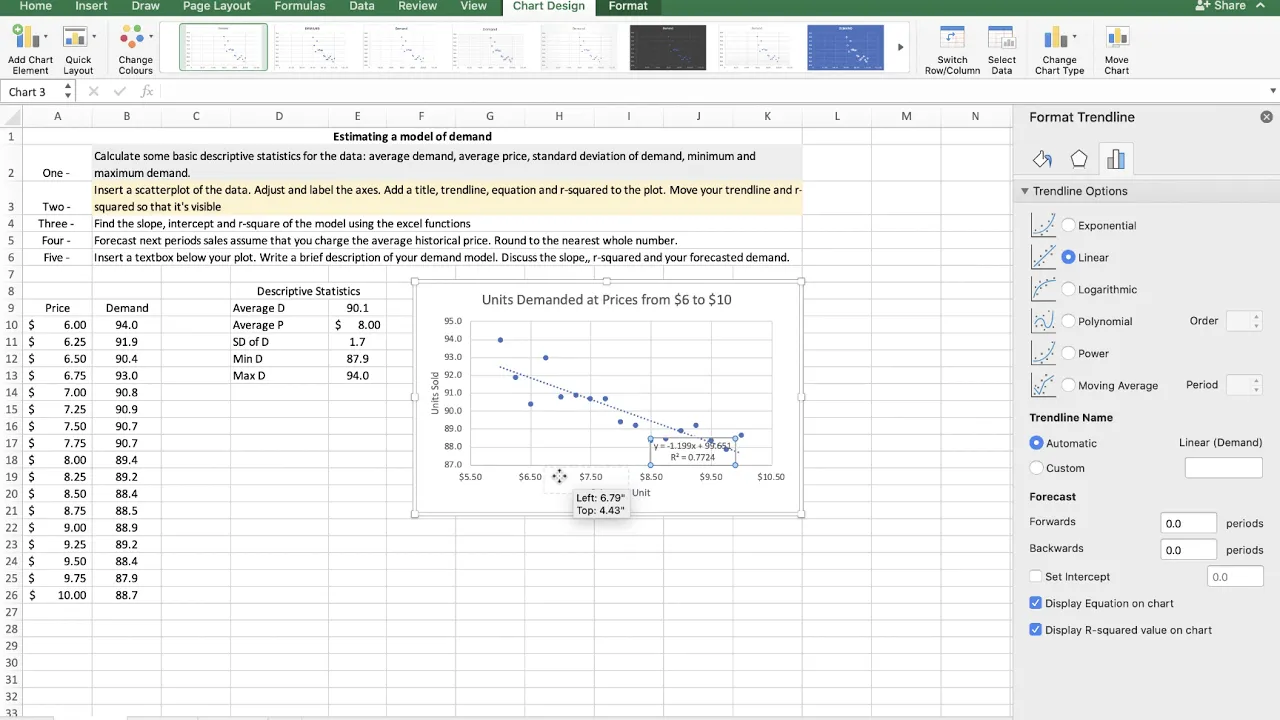This screenshot has height=720, width=1280.
Task: Click the Polynomial trendline icon
Action: pos(1043,321)
